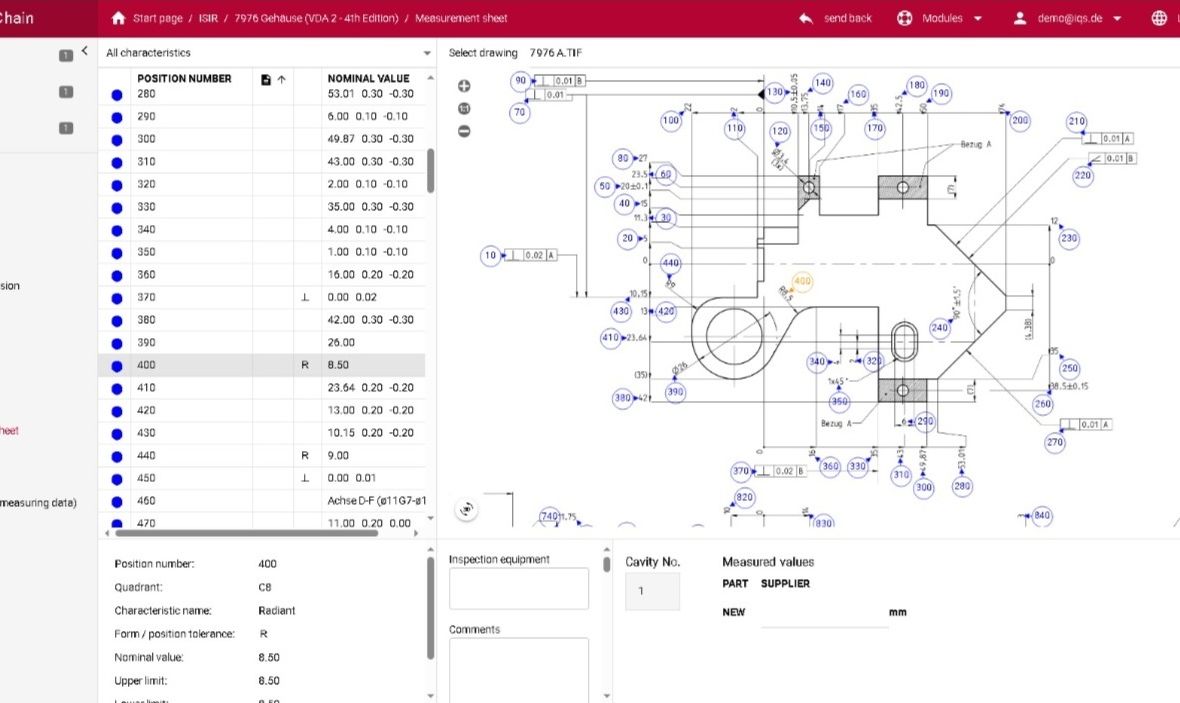Reset drawing to 1:1 scale

(x=463, y=109)
